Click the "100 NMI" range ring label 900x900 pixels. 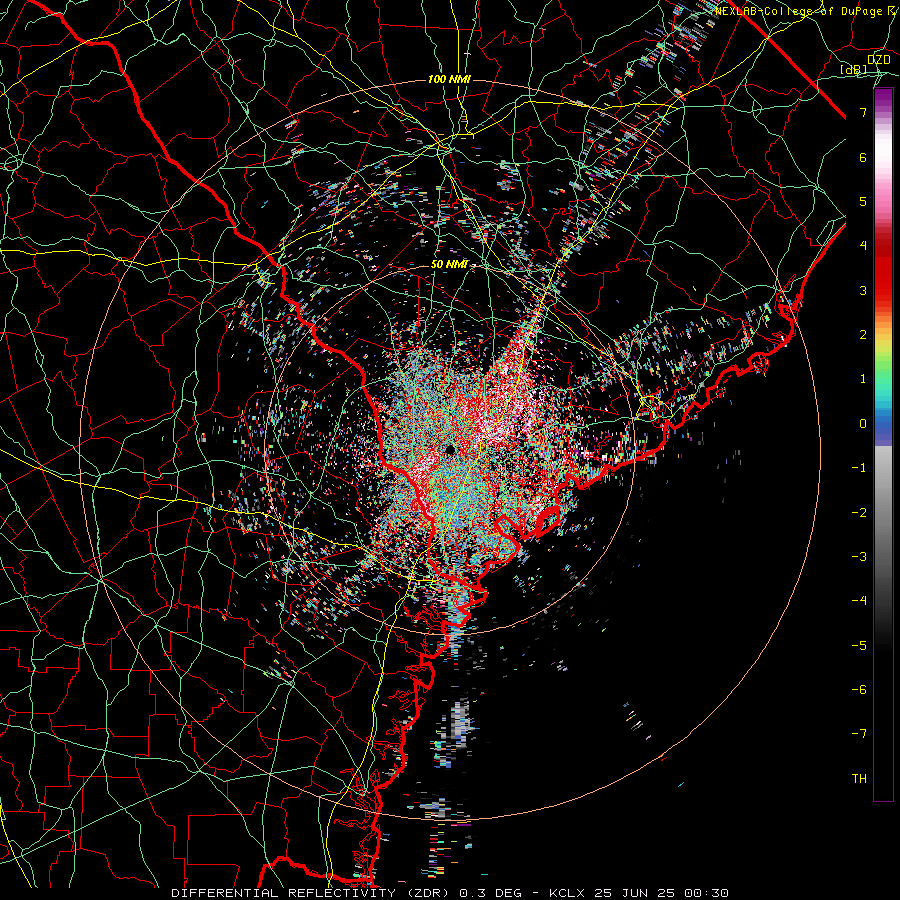pyautogui.click(x=449, y=79)
